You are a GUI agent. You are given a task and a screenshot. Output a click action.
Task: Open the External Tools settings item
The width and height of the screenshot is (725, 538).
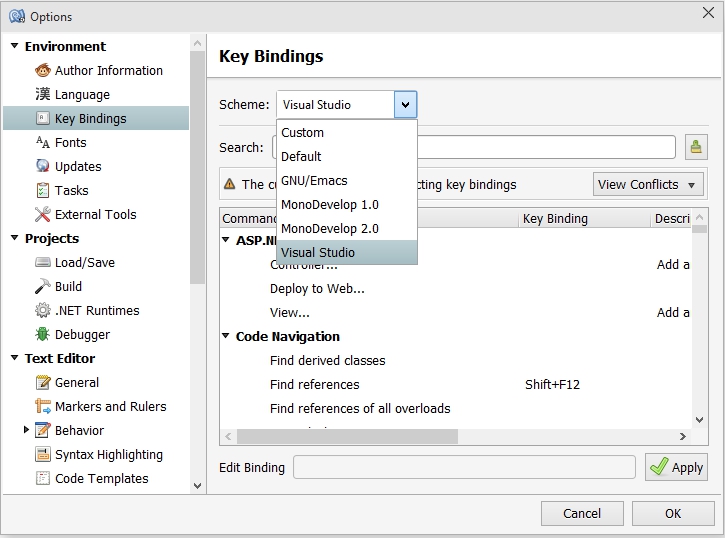(x=96, y=214)
